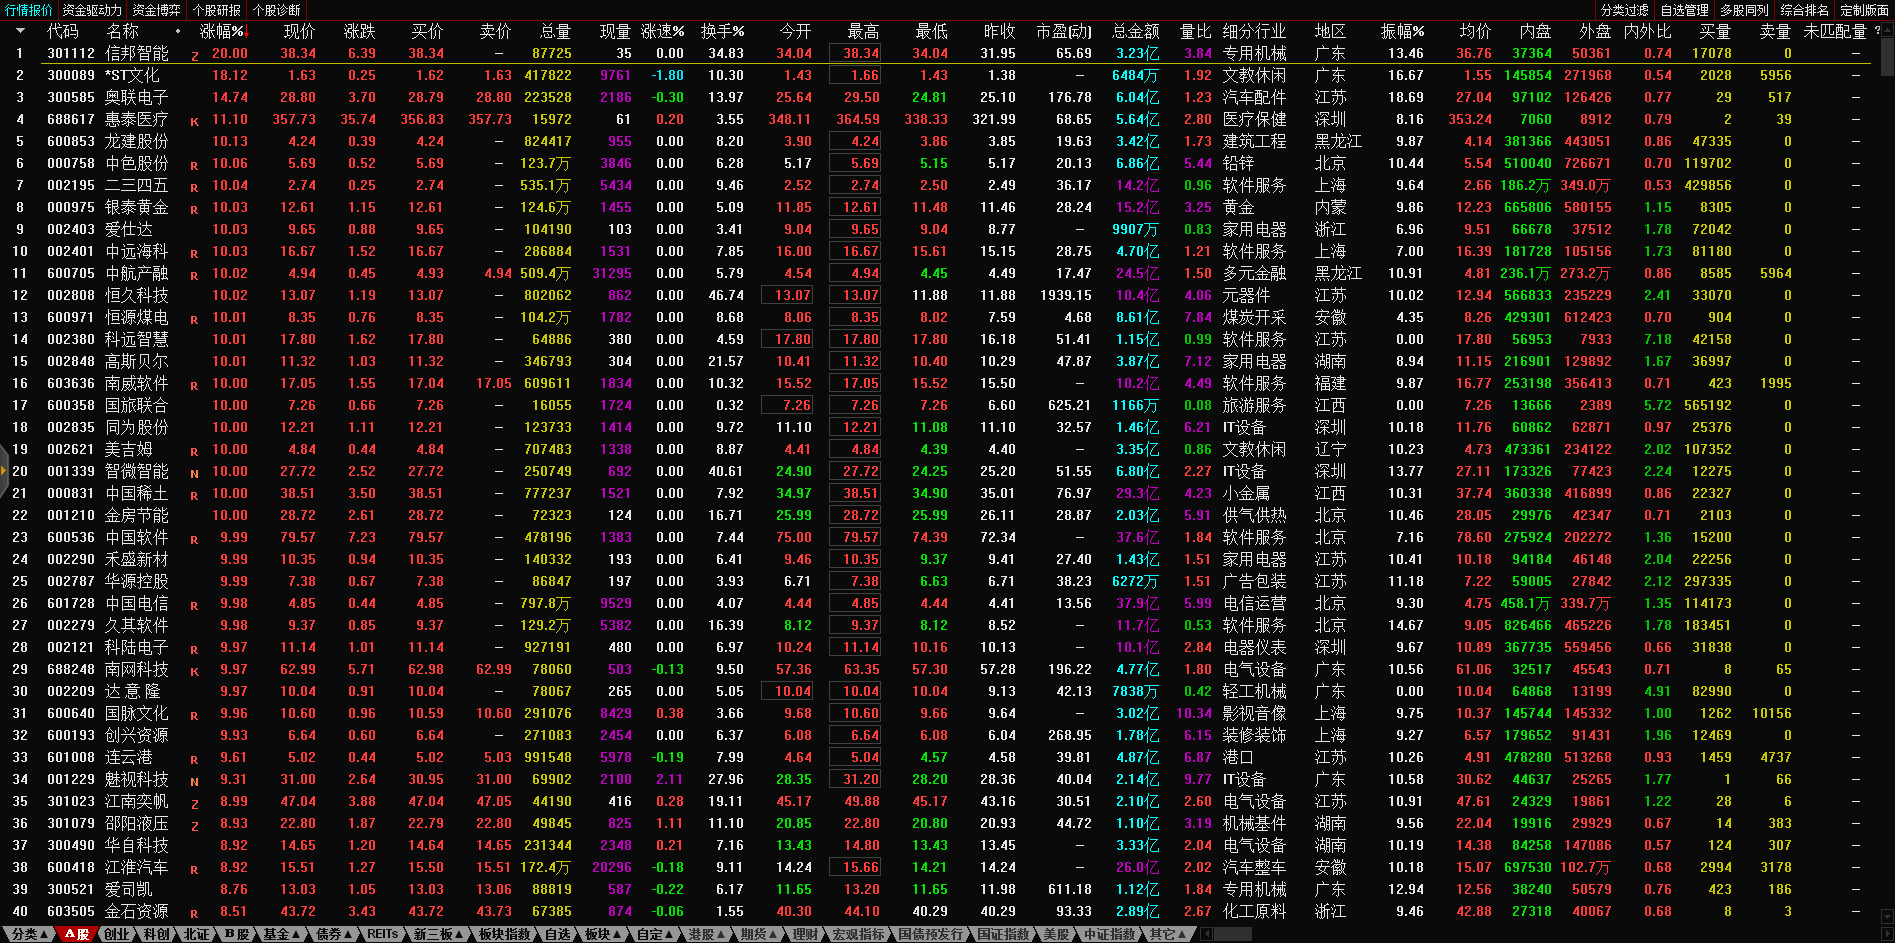Image resolution: width=1895 pixels, height=943 pixels.
Task: Click the 综合排名 button
Action: (x=1804, y=10)
